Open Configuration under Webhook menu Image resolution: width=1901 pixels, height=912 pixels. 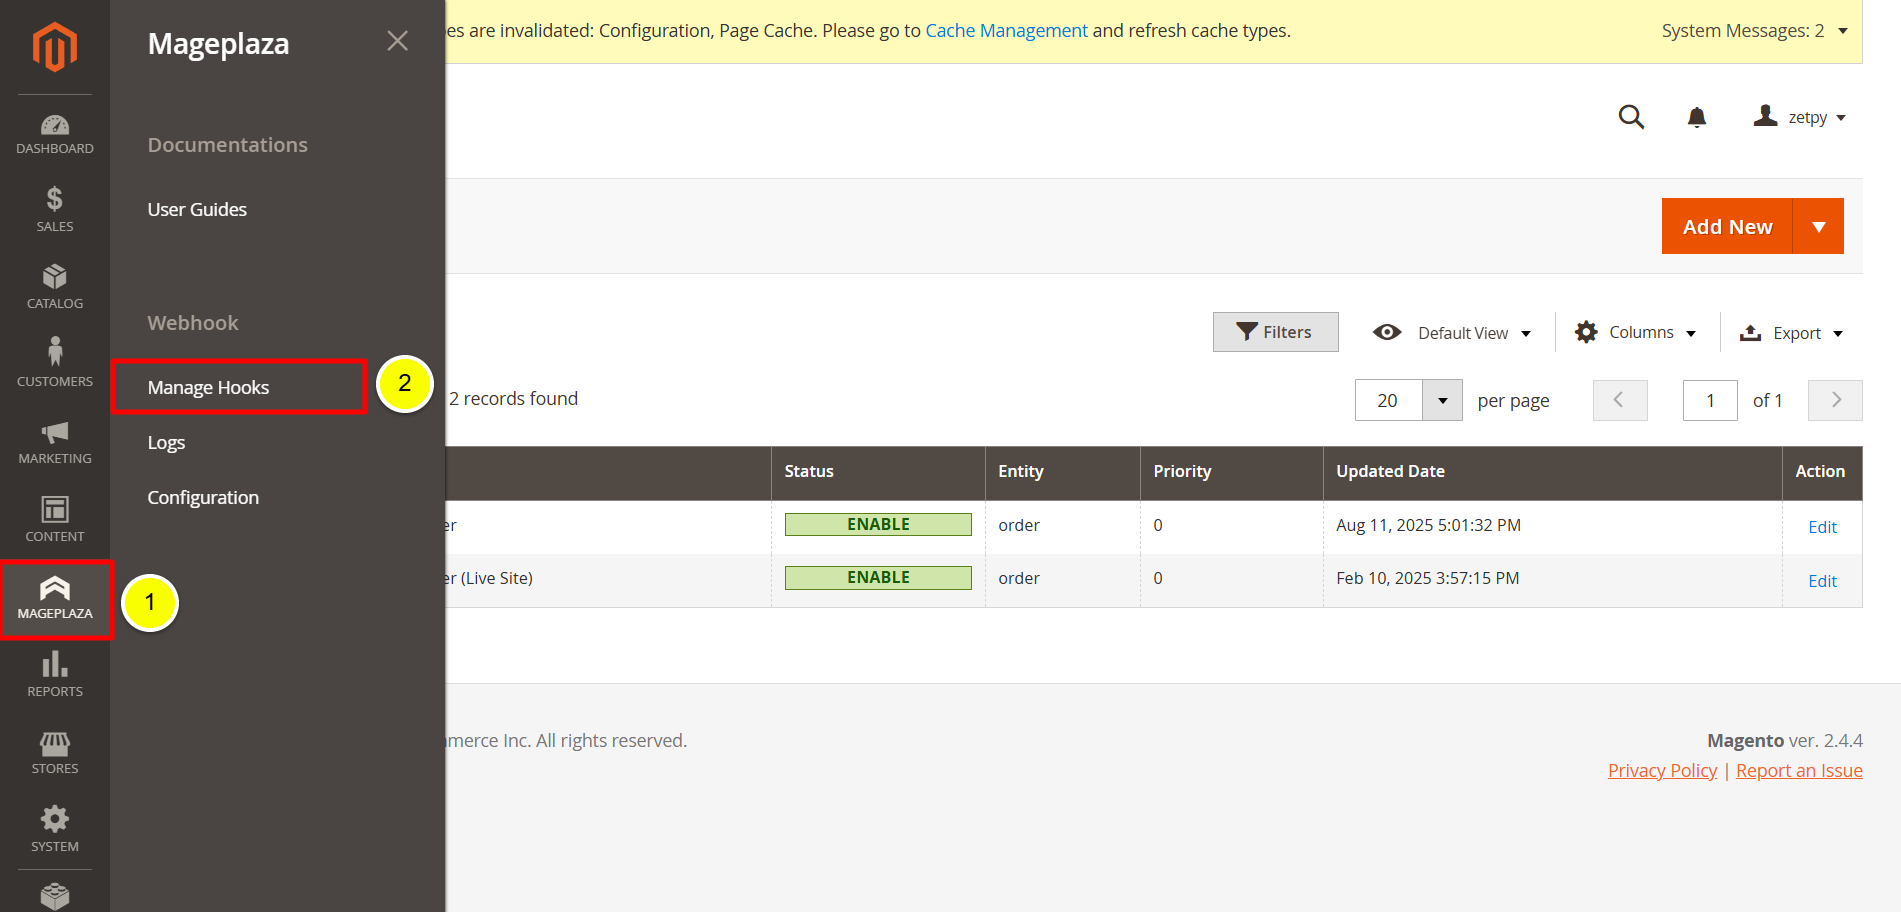tap(203, 498)
